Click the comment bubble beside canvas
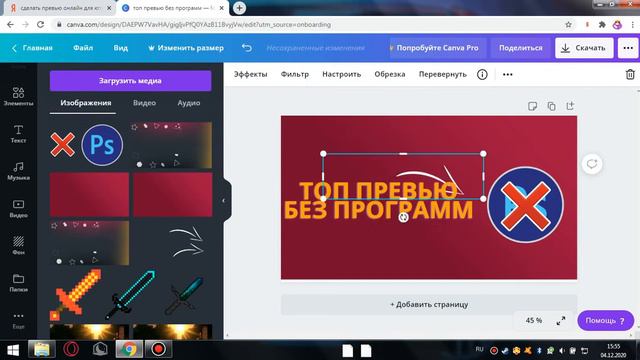 [592, 164]
